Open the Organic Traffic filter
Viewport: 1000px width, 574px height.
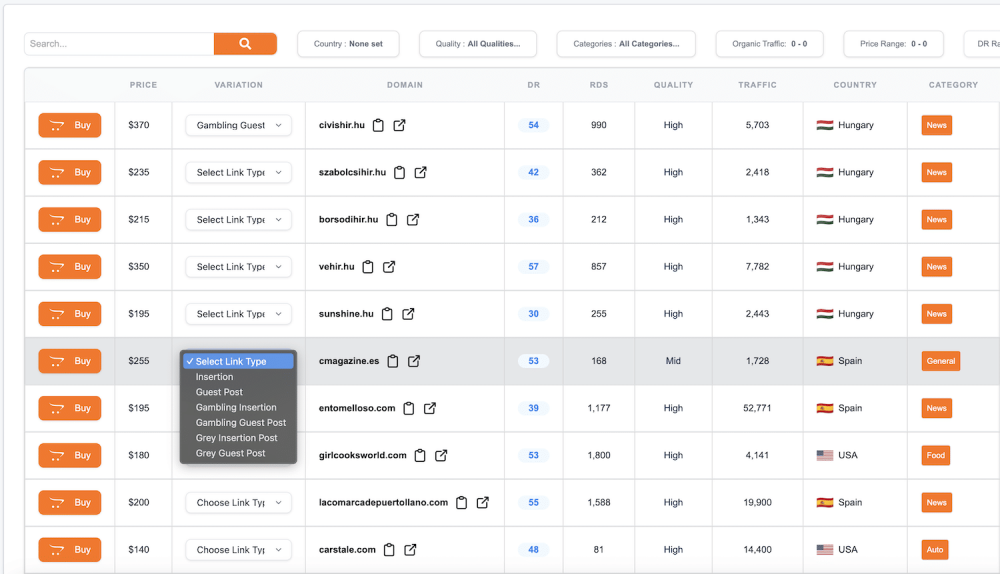[x=770, y=44]
